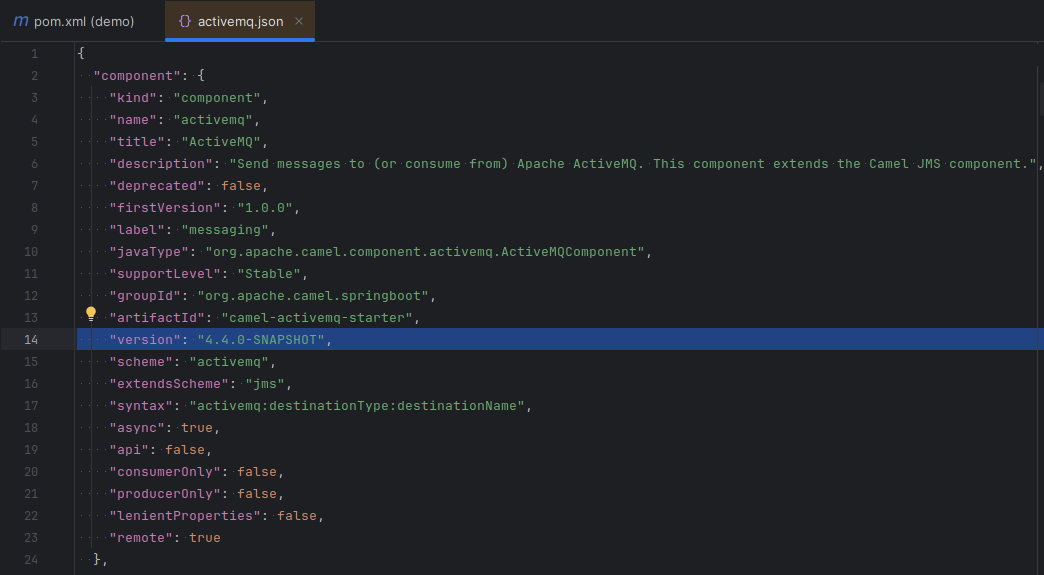Image resolution: width=1044 pixels, height=575 pixels.
Task: Click the JSON braces icon on activemq.json tab
Action: point(185,21)
